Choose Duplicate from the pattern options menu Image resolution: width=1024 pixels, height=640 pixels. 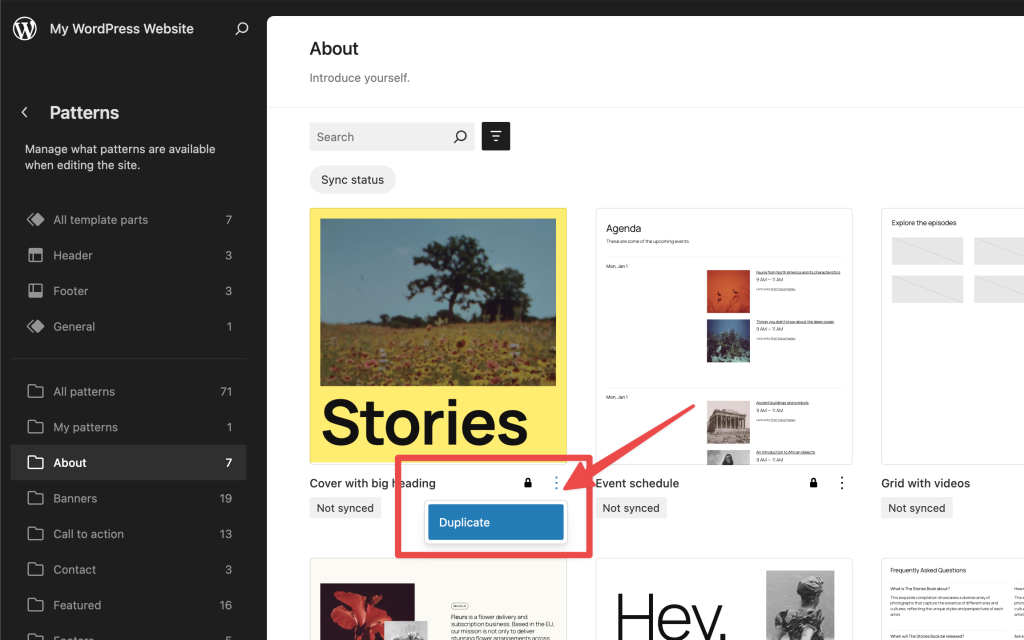pos(495,522)
